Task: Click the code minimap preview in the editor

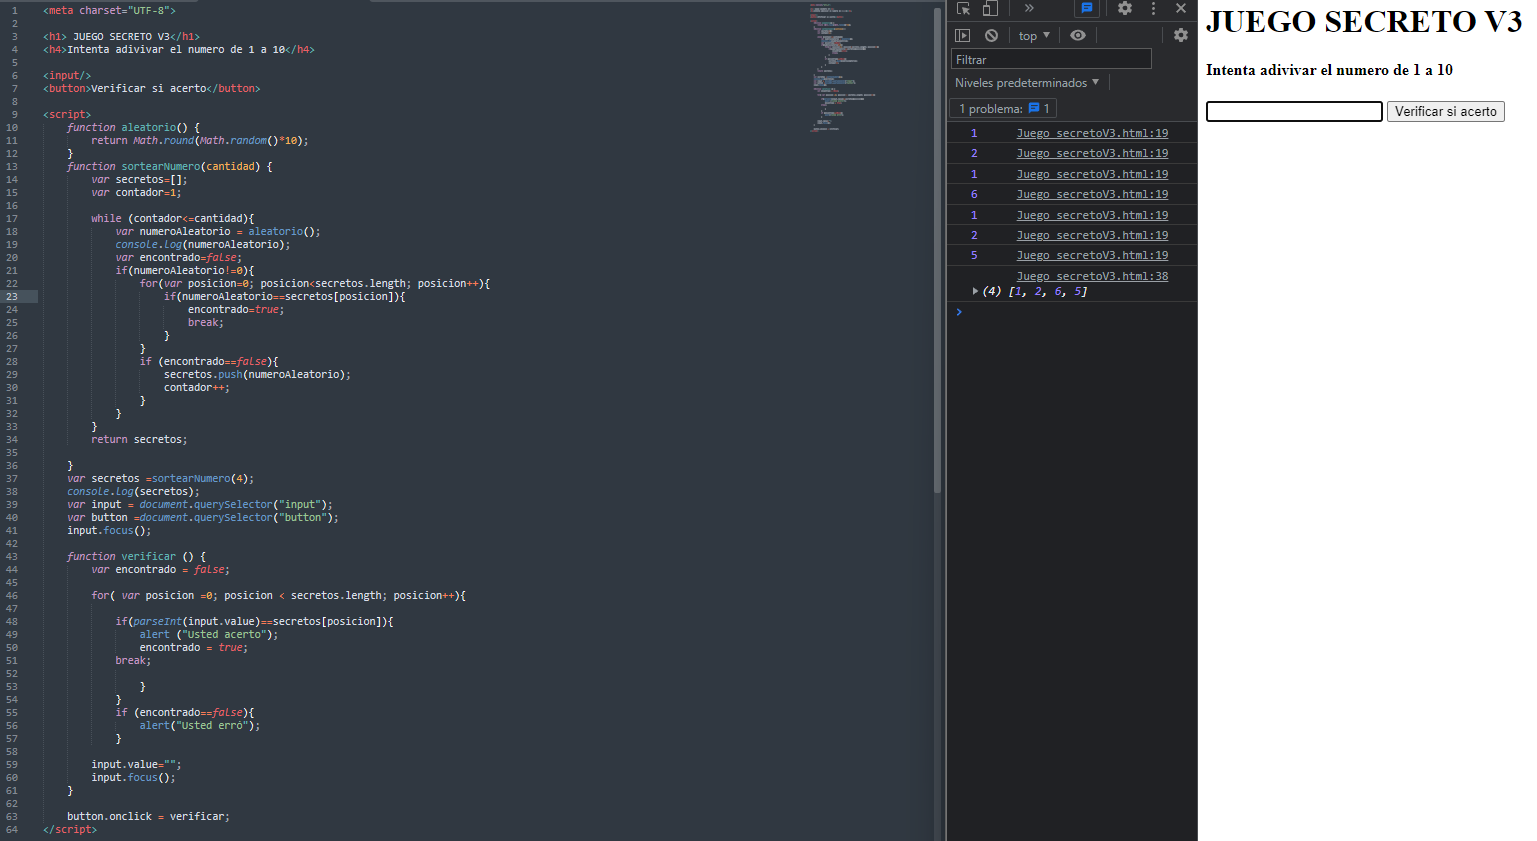Action: pos(845,68)
